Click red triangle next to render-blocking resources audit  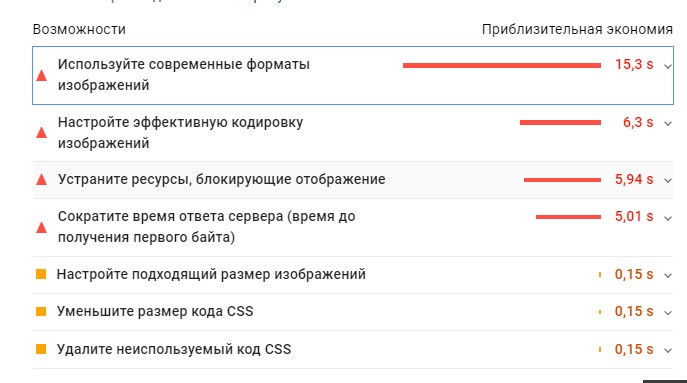42,180
